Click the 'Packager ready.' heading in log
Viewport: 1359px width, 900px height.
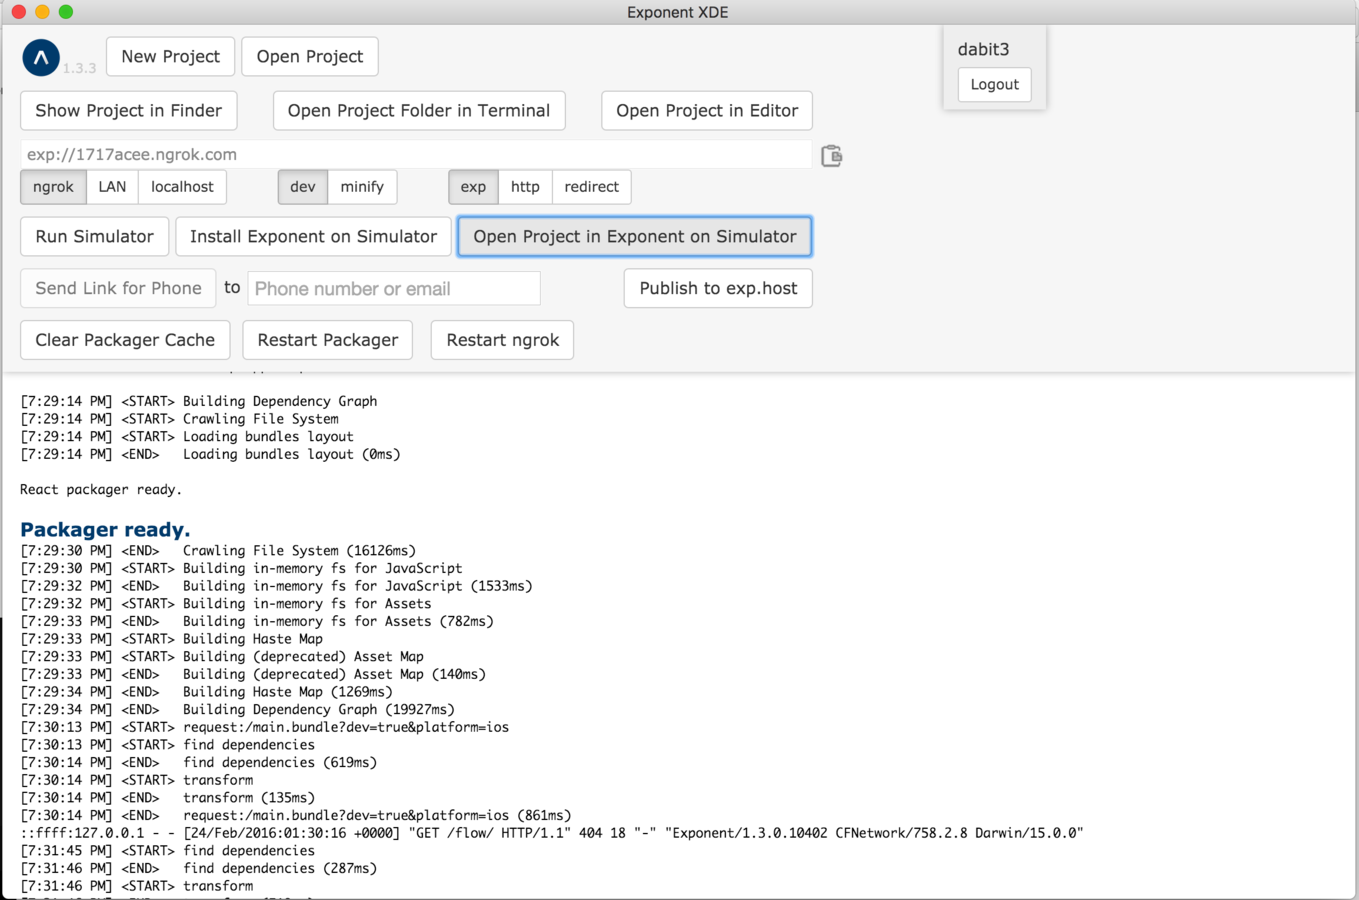pyautogui.click(x=105, y=529)
